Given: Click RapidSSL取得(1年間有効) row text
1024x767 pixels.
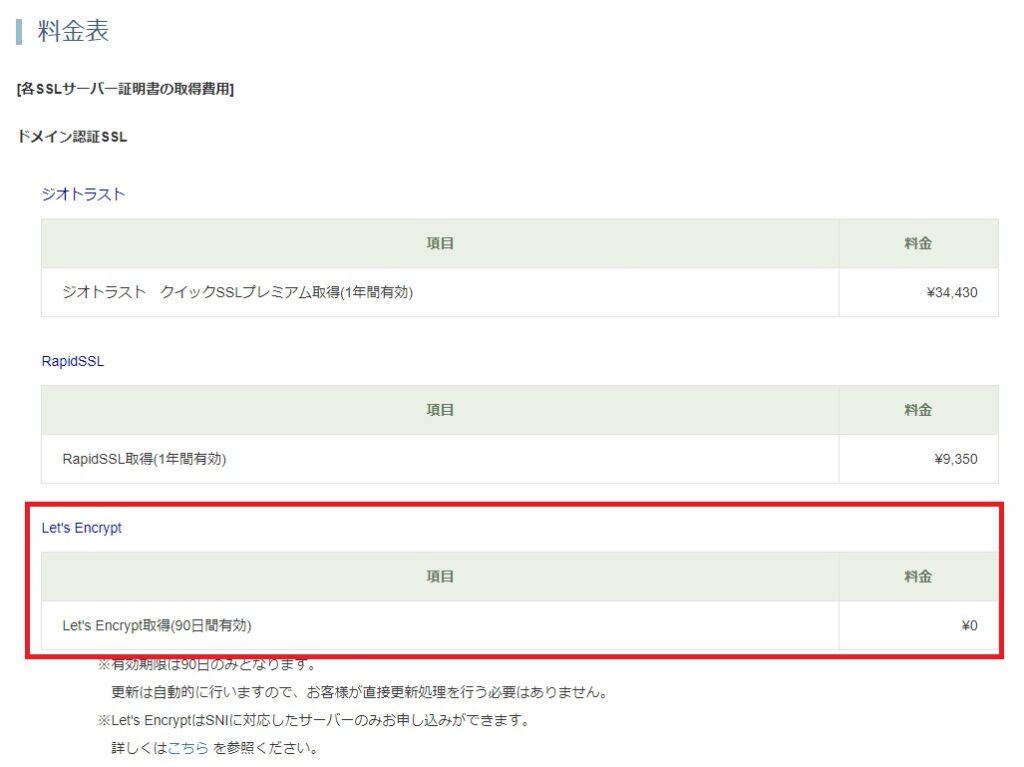Looking at the screenshot, I should pyautogui.click(x=144, y=459).
